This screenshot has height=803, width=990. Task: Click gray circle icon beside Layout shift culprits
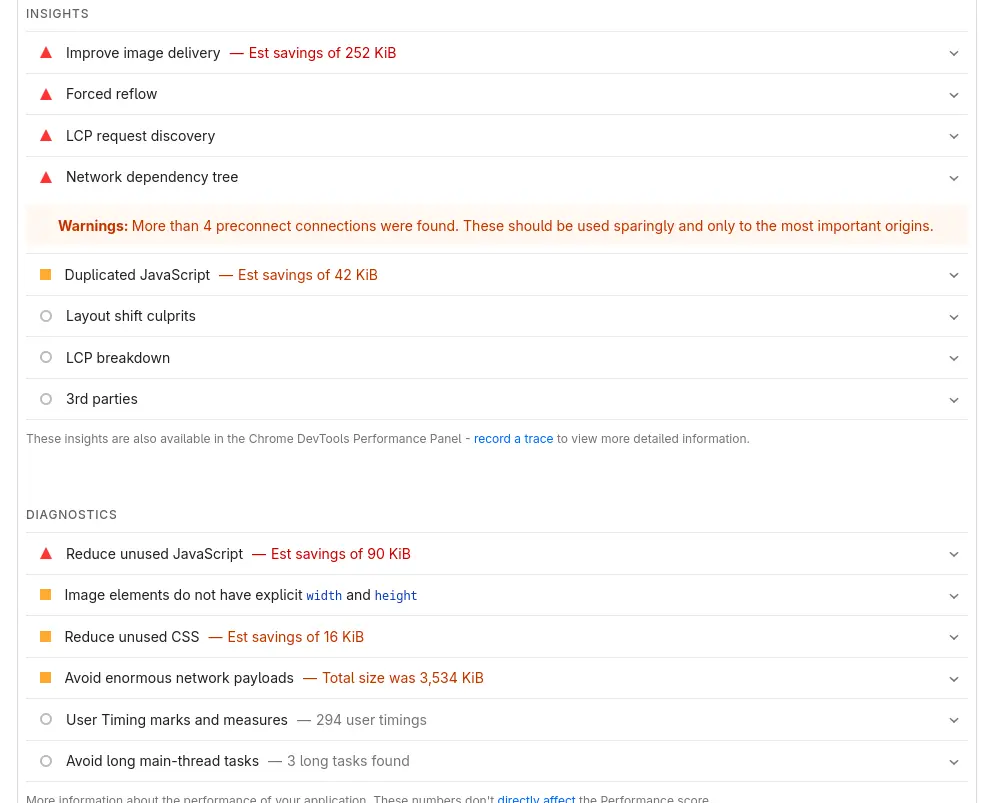point(46,316)
